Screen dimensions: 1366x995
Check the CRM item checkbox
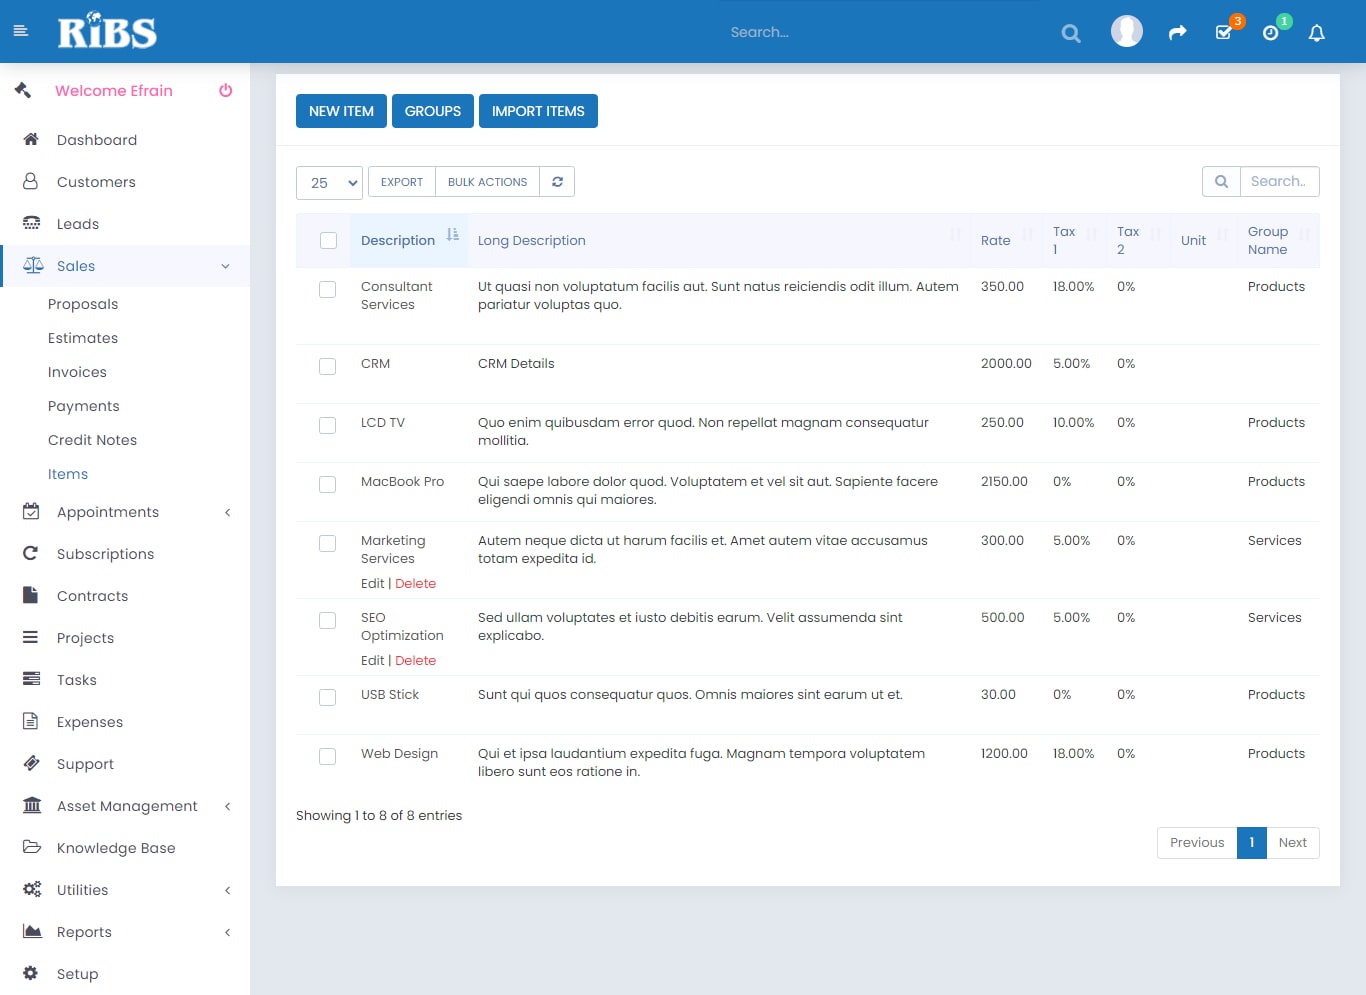[327, 366]
